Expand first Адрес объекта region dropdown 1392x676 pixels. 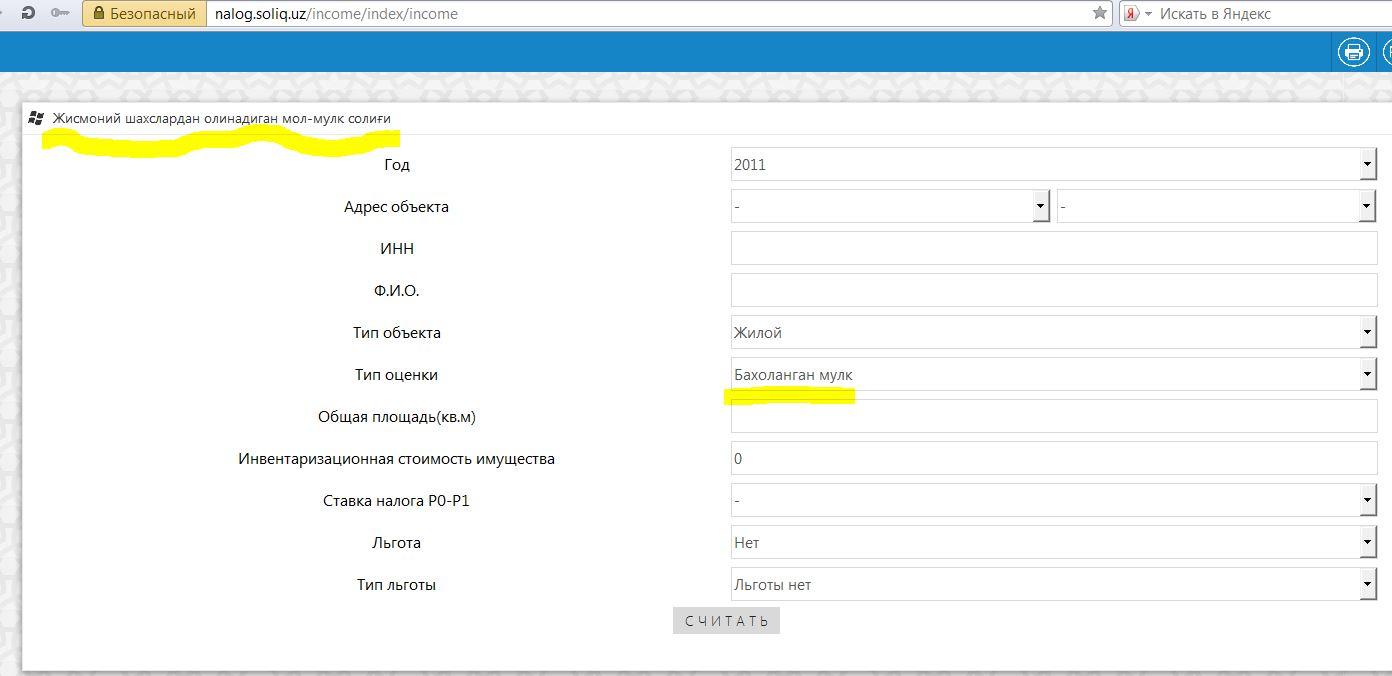pyautogui.click(x=890, y=207)
